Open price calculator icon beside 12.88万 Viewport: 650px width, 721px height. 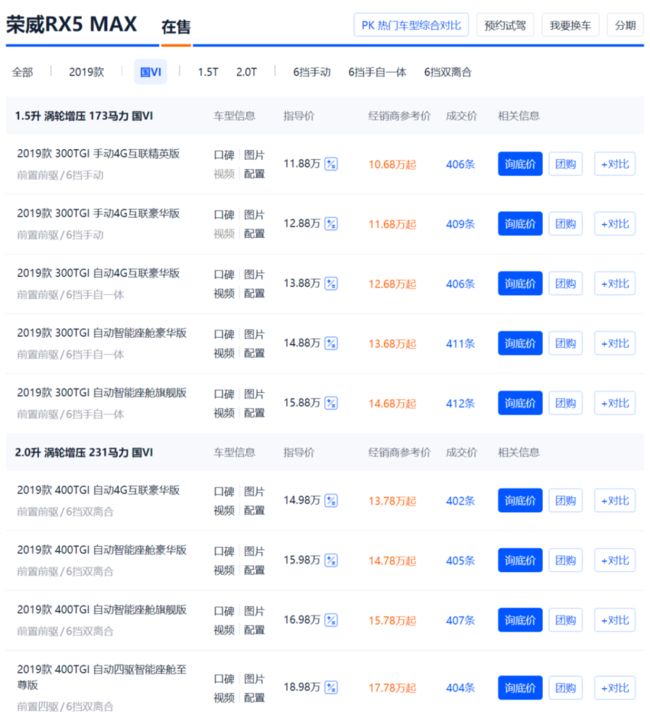click(331, 223)
